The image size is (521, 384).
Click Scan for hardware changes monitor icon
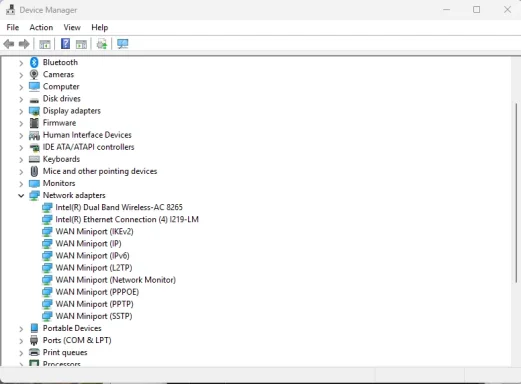tap(123, 44)
